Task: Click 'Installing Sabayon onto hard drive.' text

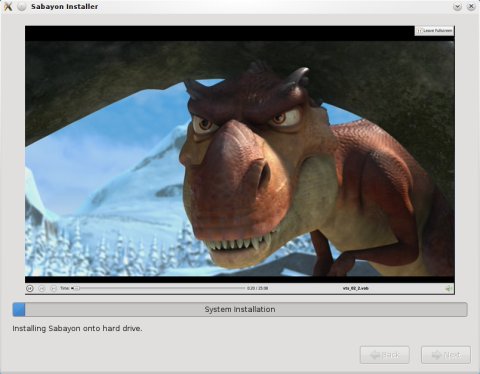Action: 77,329
